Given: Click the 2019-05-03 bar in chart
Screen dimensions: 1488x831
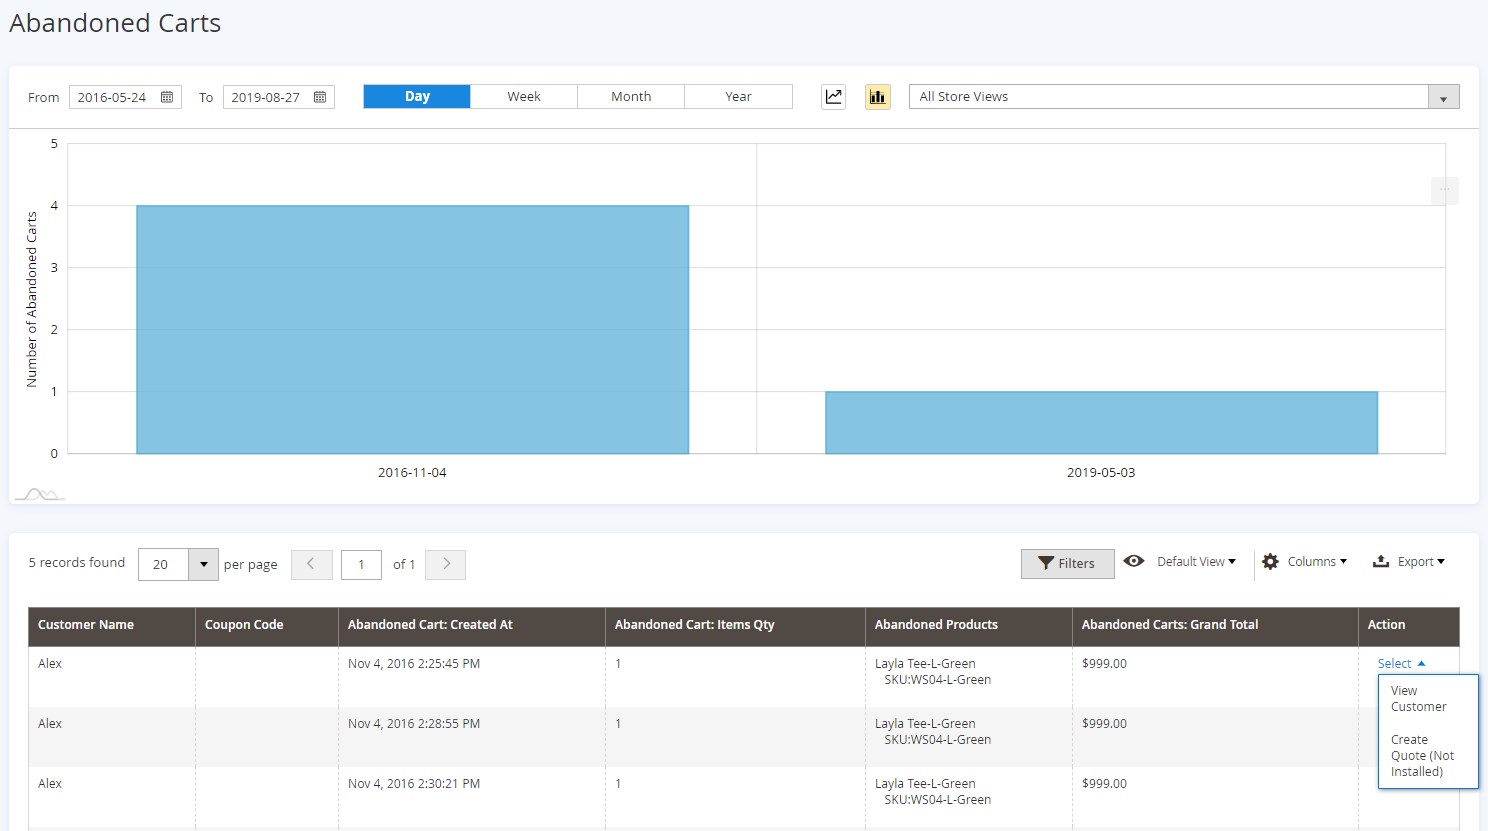Looking at the screenshot, I should (1101, 422).
